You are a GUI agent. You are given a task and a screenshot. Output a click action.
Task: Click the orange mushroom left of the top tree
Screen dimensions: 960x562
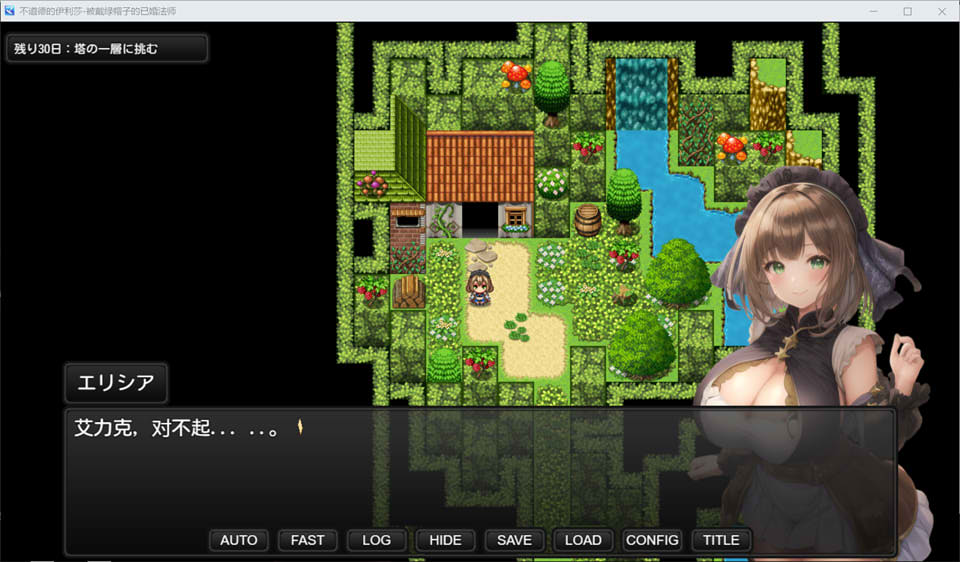[516, 75]
